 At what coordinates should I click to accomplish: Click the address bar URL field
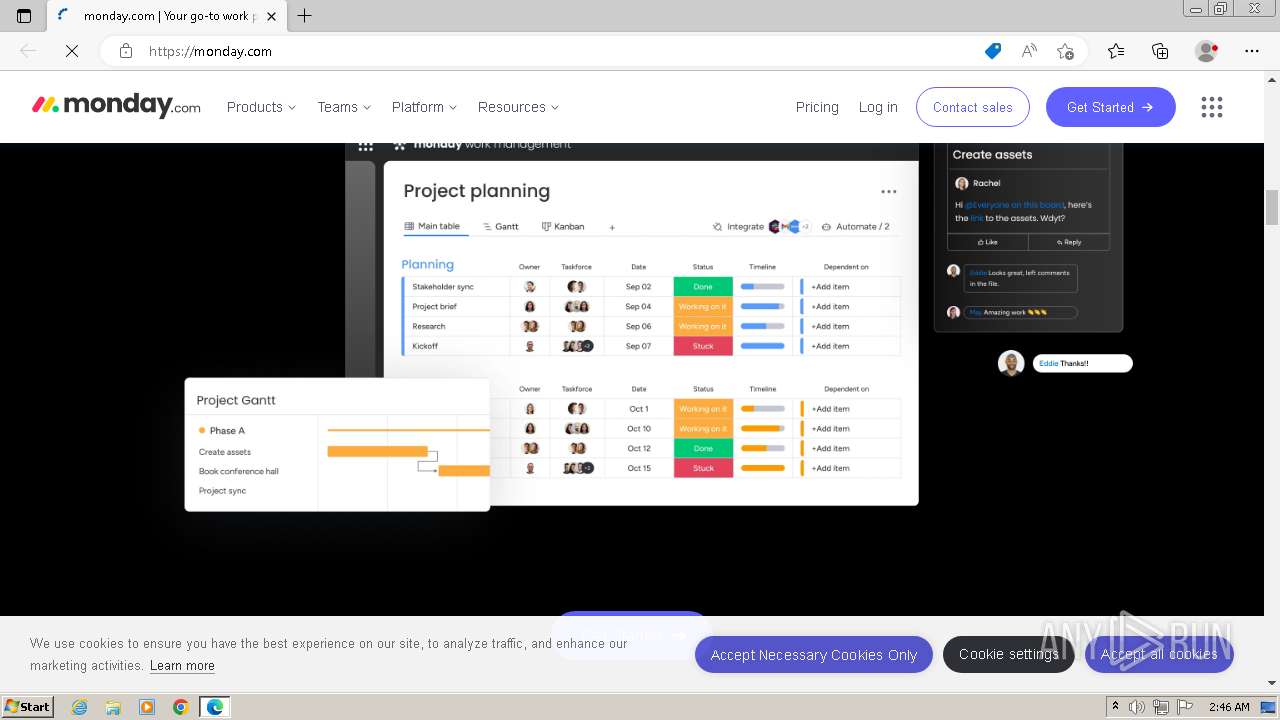tap(560, 51)
